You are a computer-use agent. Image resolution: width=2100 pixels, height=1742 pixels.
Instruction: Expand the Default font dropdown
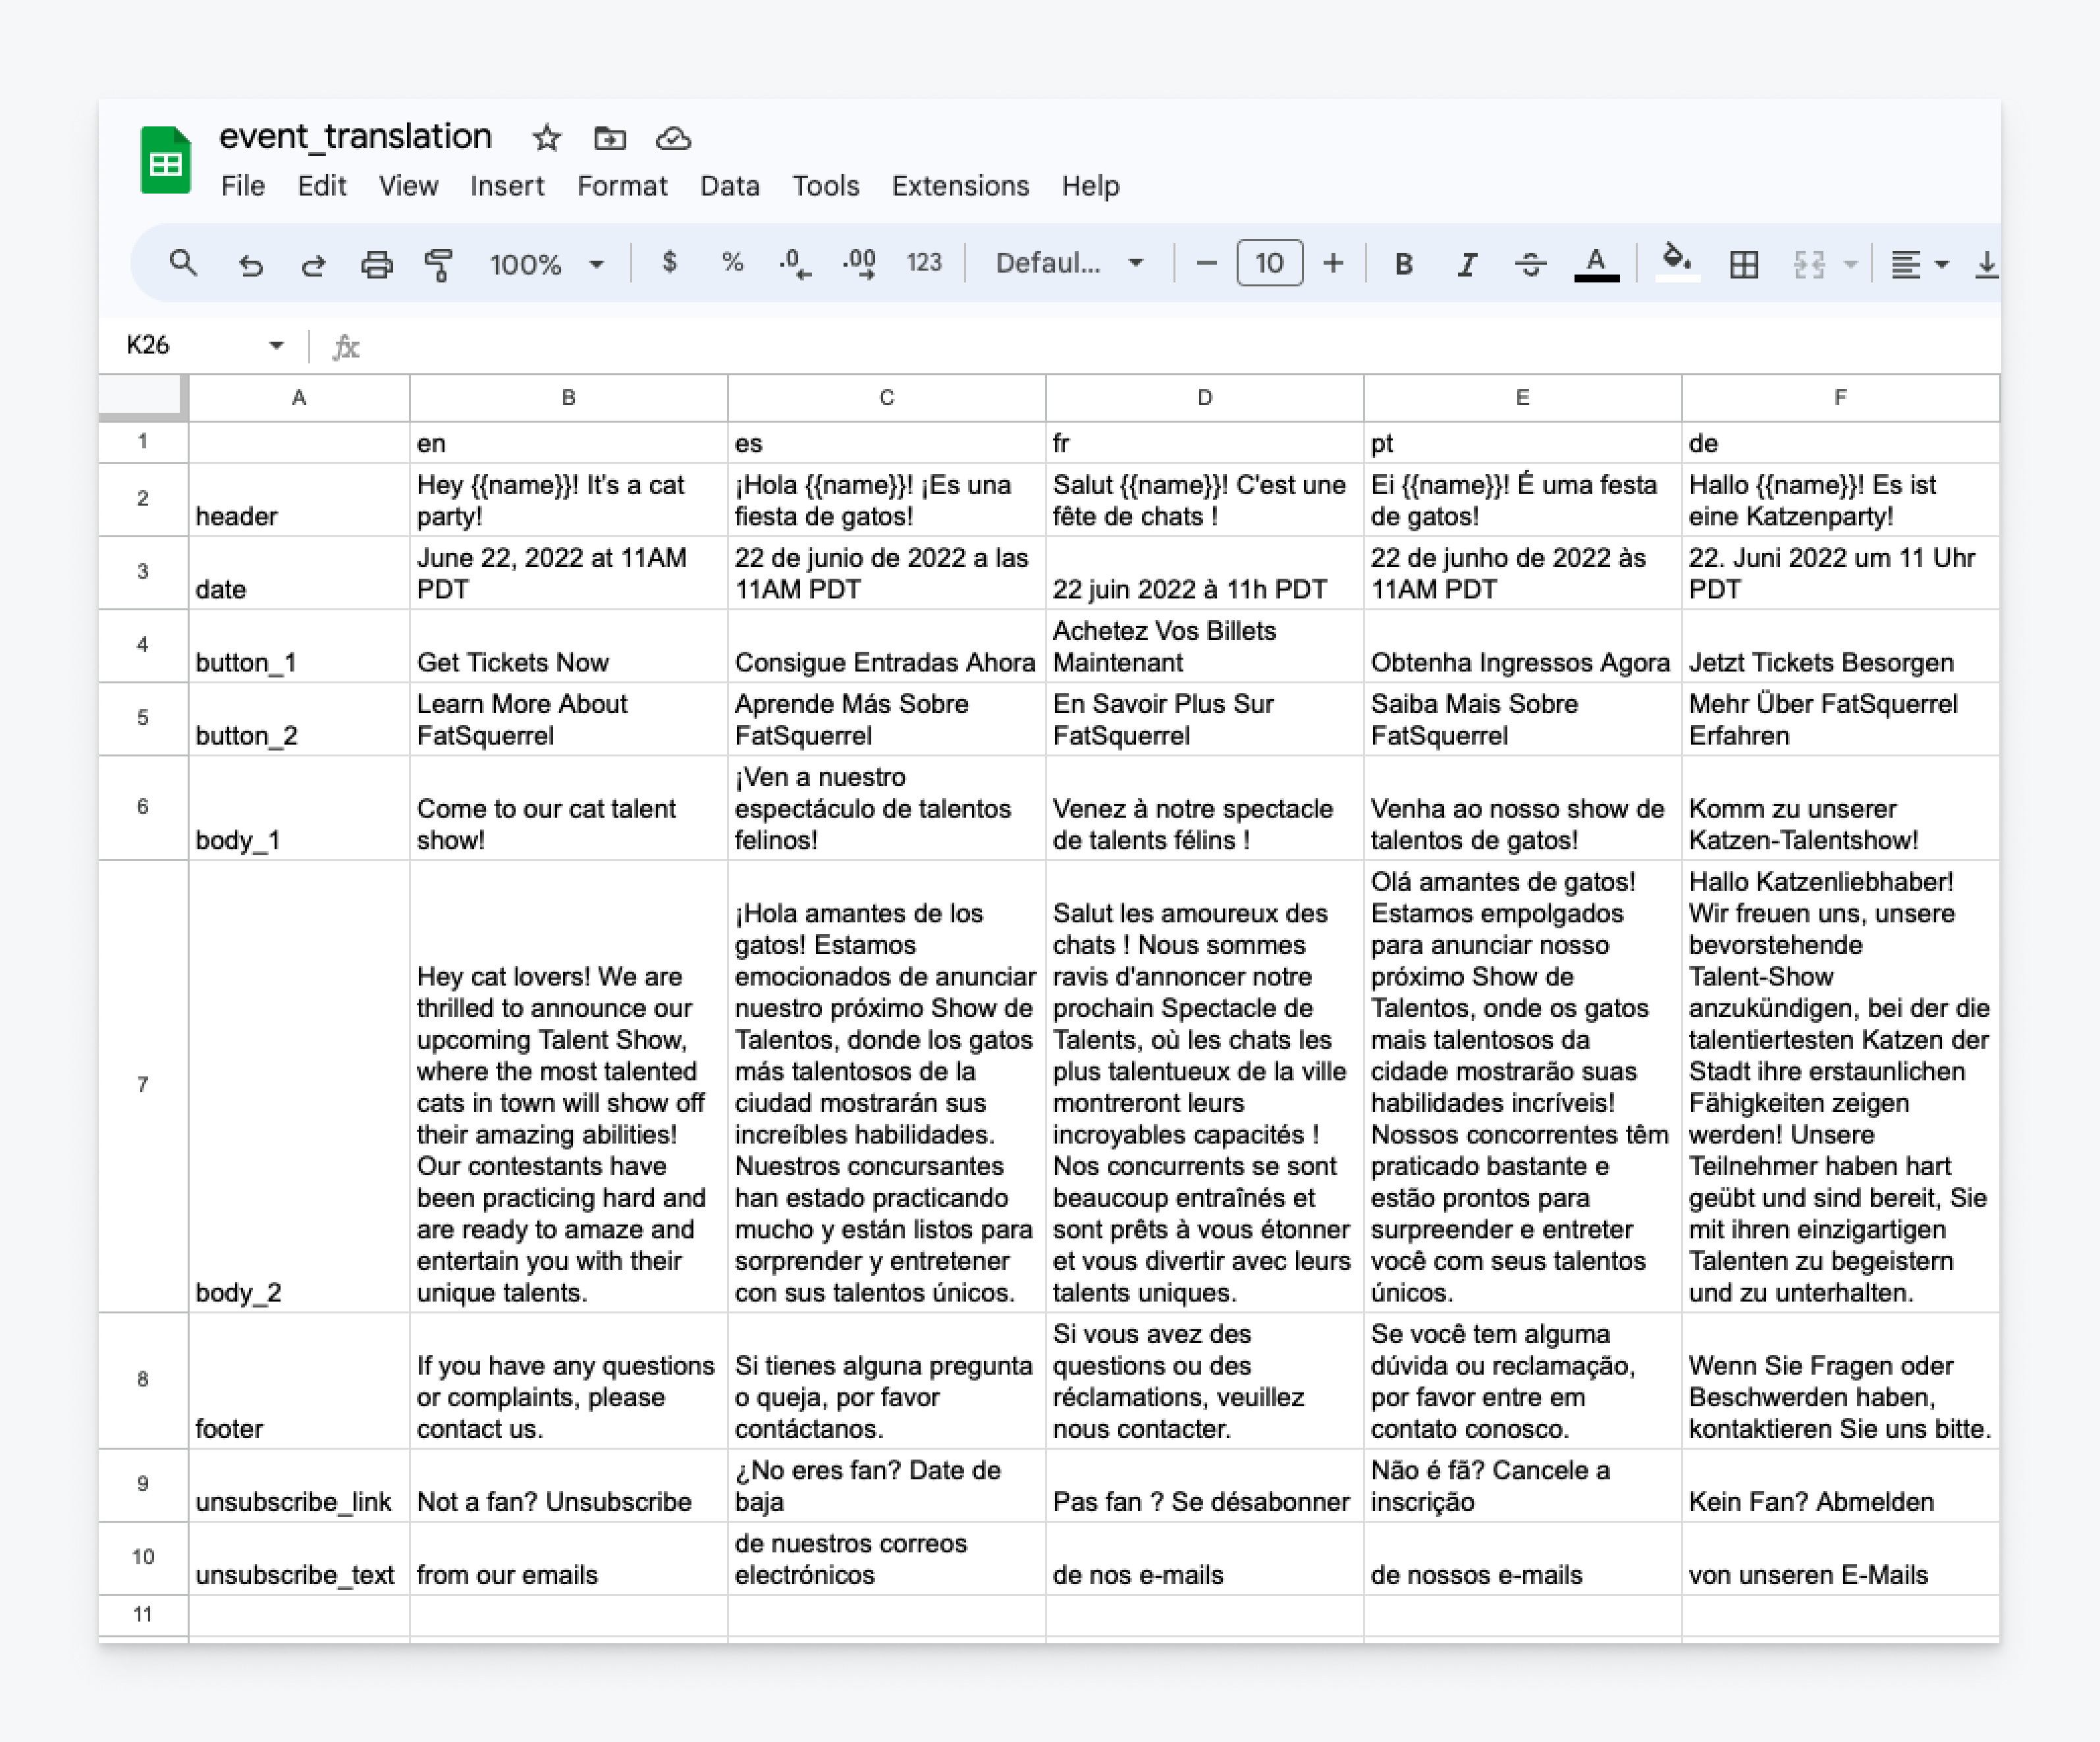1068,263
